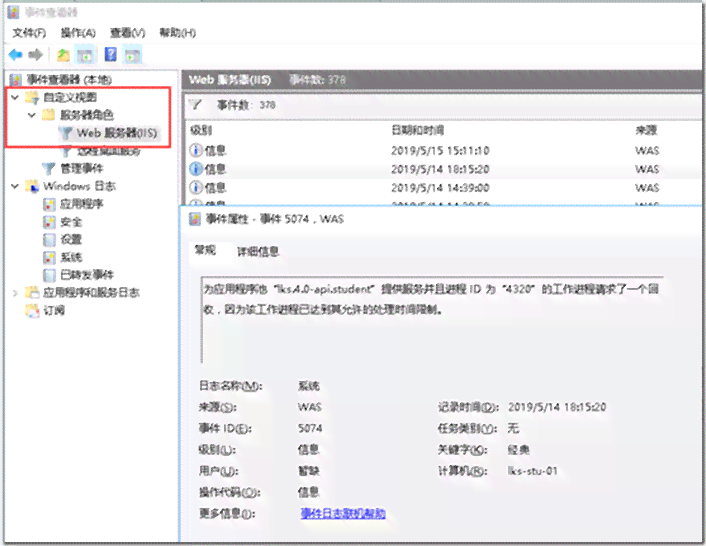Switch to the 常规 tab in event properties
Viewport: 706px width, 546px height.
pos(205,250)
